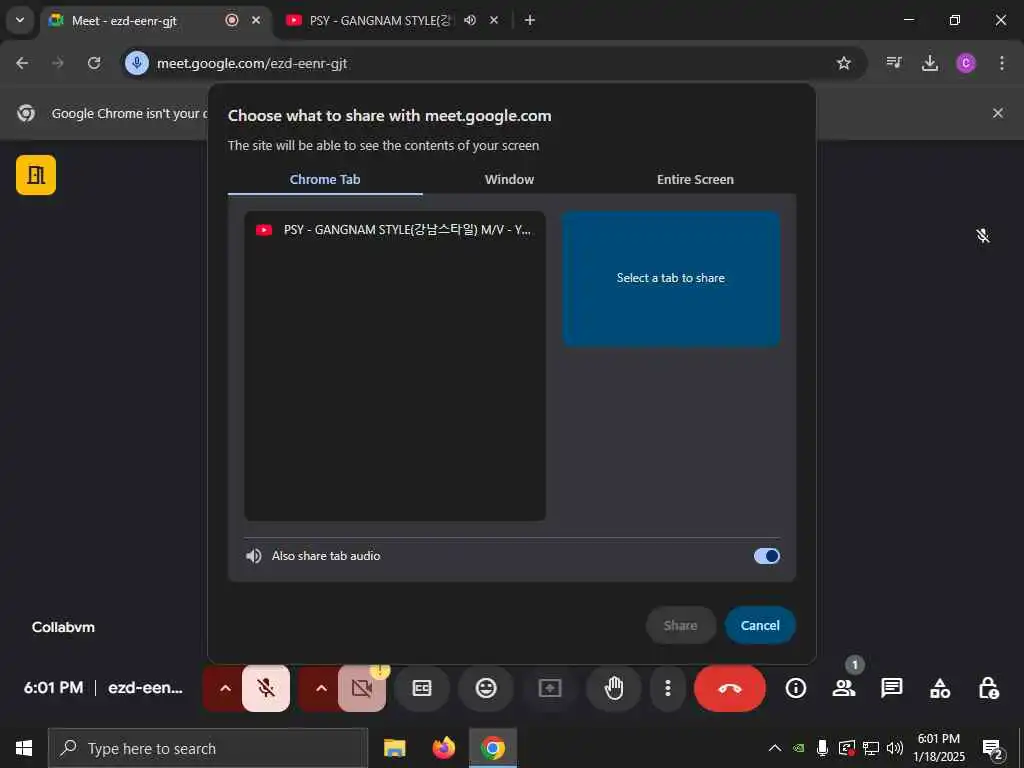The width and height of the screenshot is (1024, 768).
Task: Open a new browser tab
Action: pyautogui.click(x=530, y=20)
